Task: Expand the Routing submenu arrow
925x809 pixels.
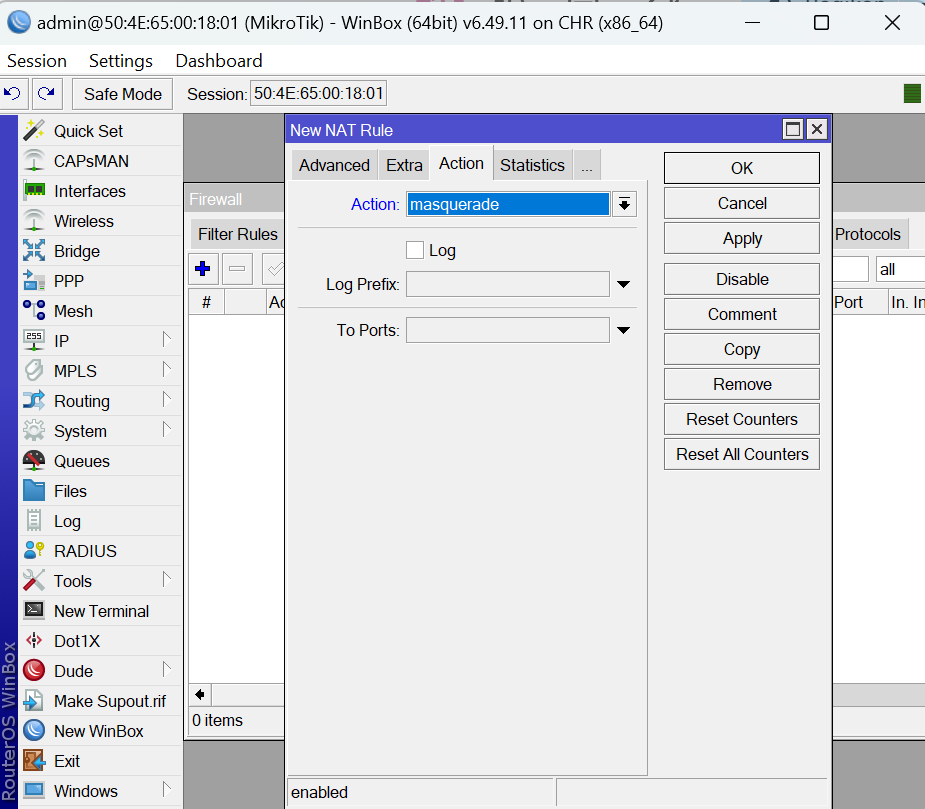Action: (x=167, y=399)
